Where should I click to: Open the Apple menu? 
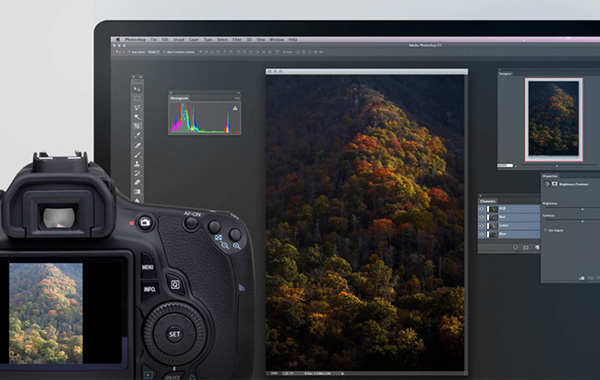[x=118, y=39]
